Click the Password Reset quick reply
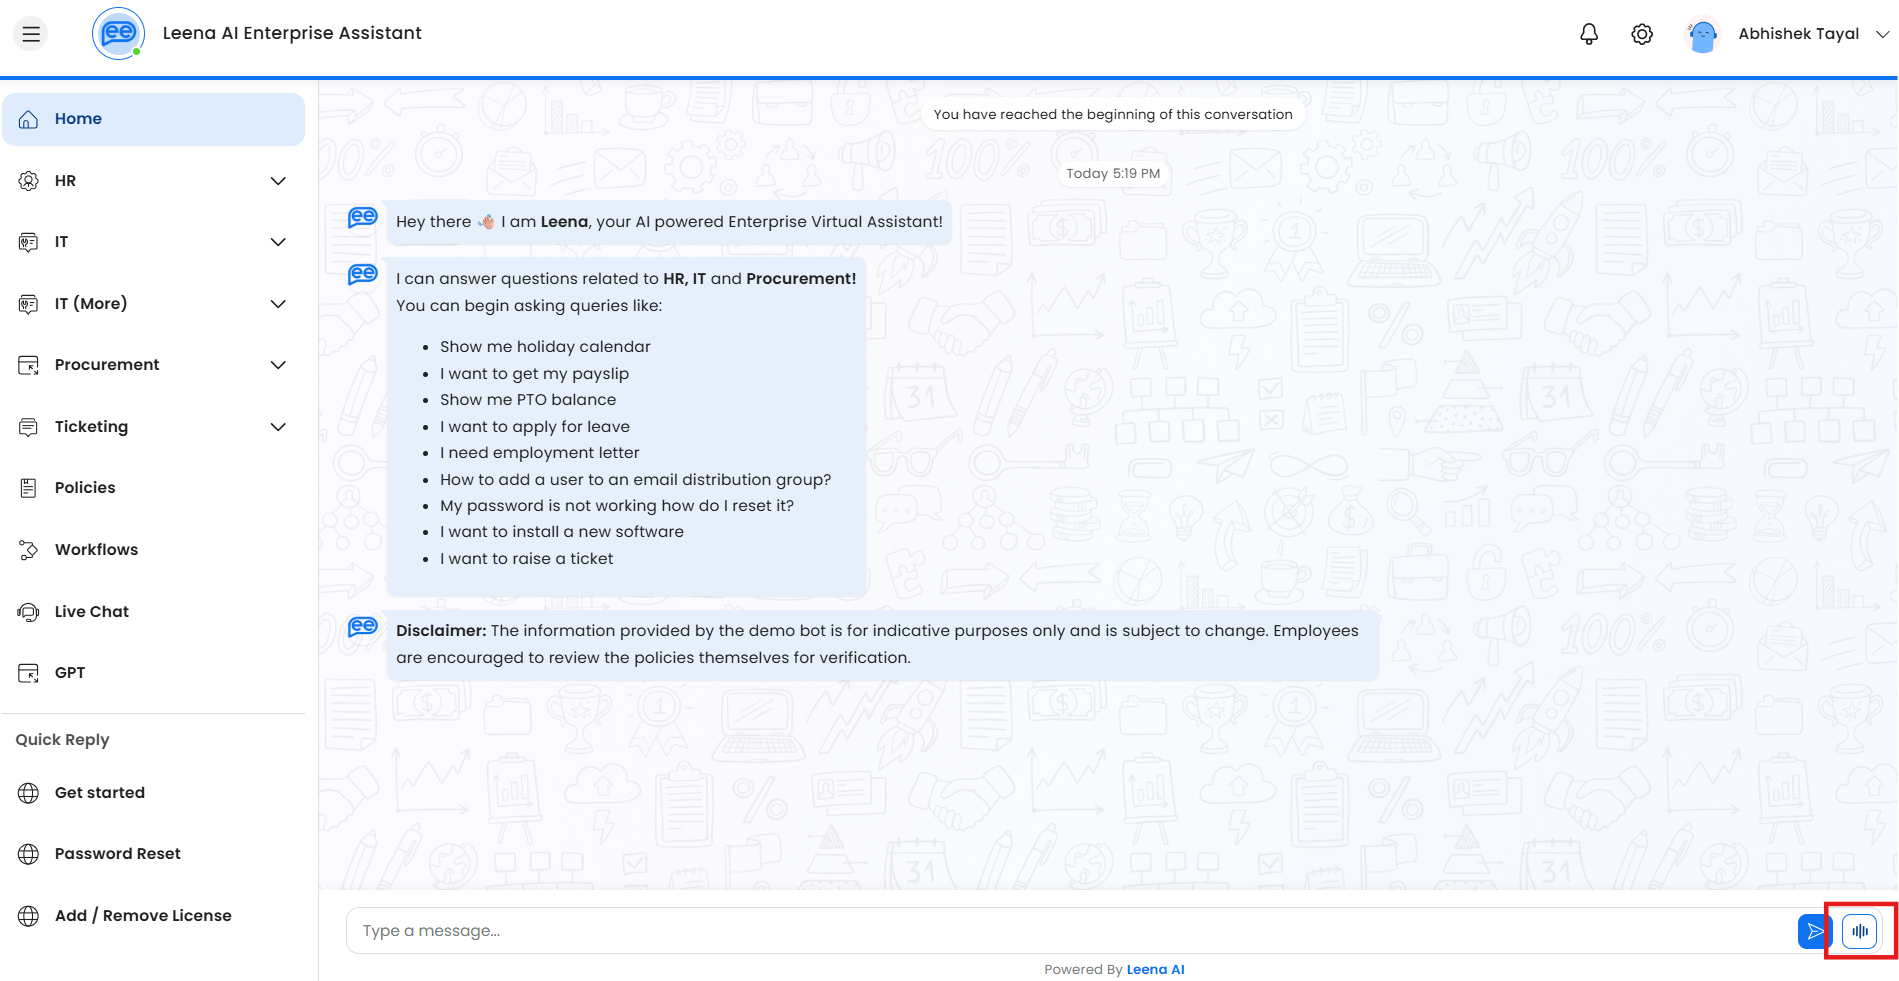 tap(153, 854)
